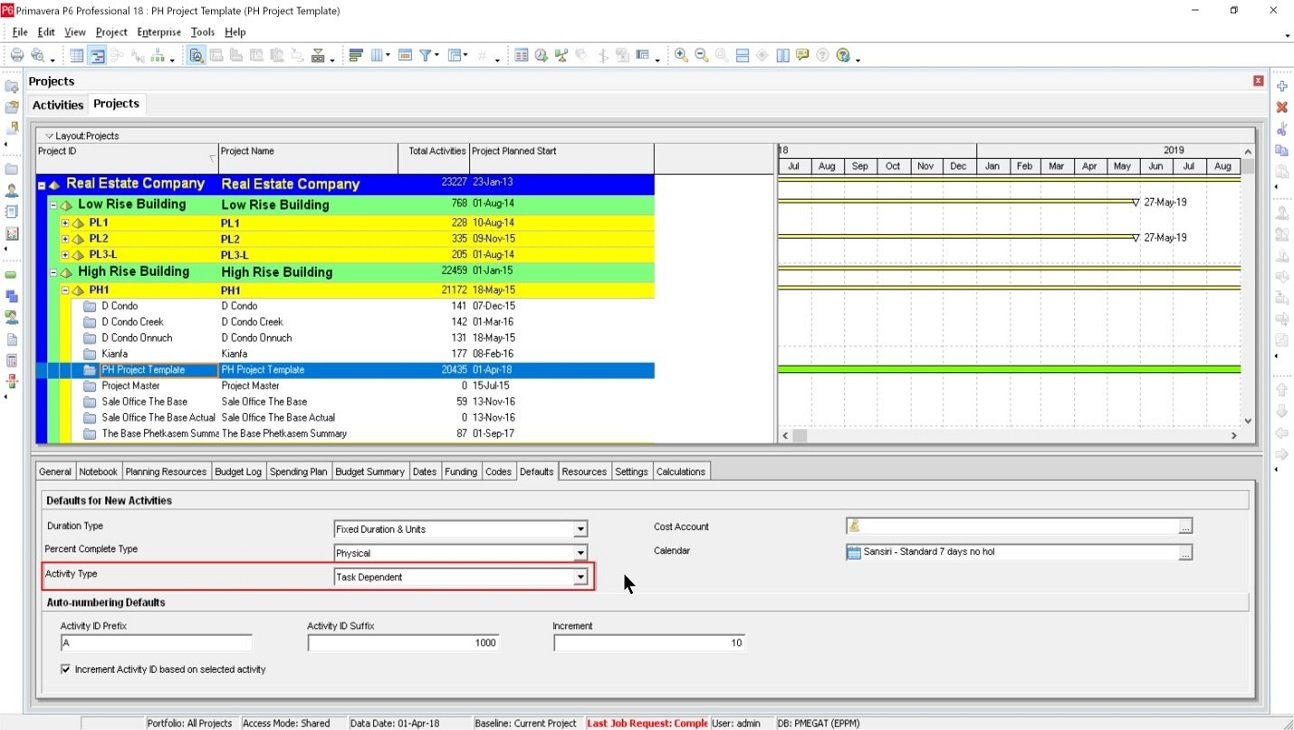Screen dimensions: 1294x730
Task: Click the Zoom In magnifier icon
Action: 681,56
